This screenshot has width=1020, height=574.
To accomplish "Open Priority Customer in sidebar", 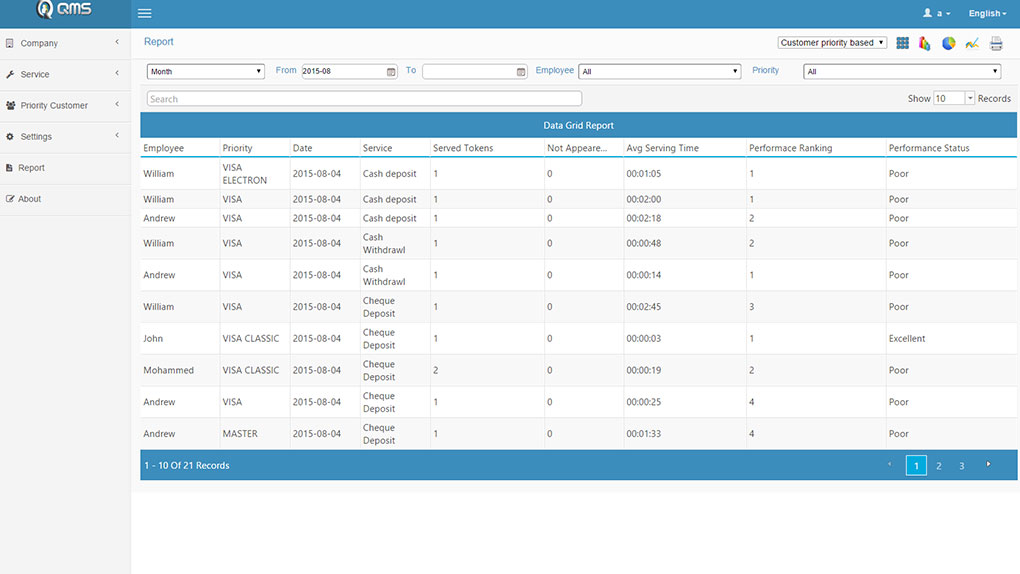I will click(x=65, y=105).
